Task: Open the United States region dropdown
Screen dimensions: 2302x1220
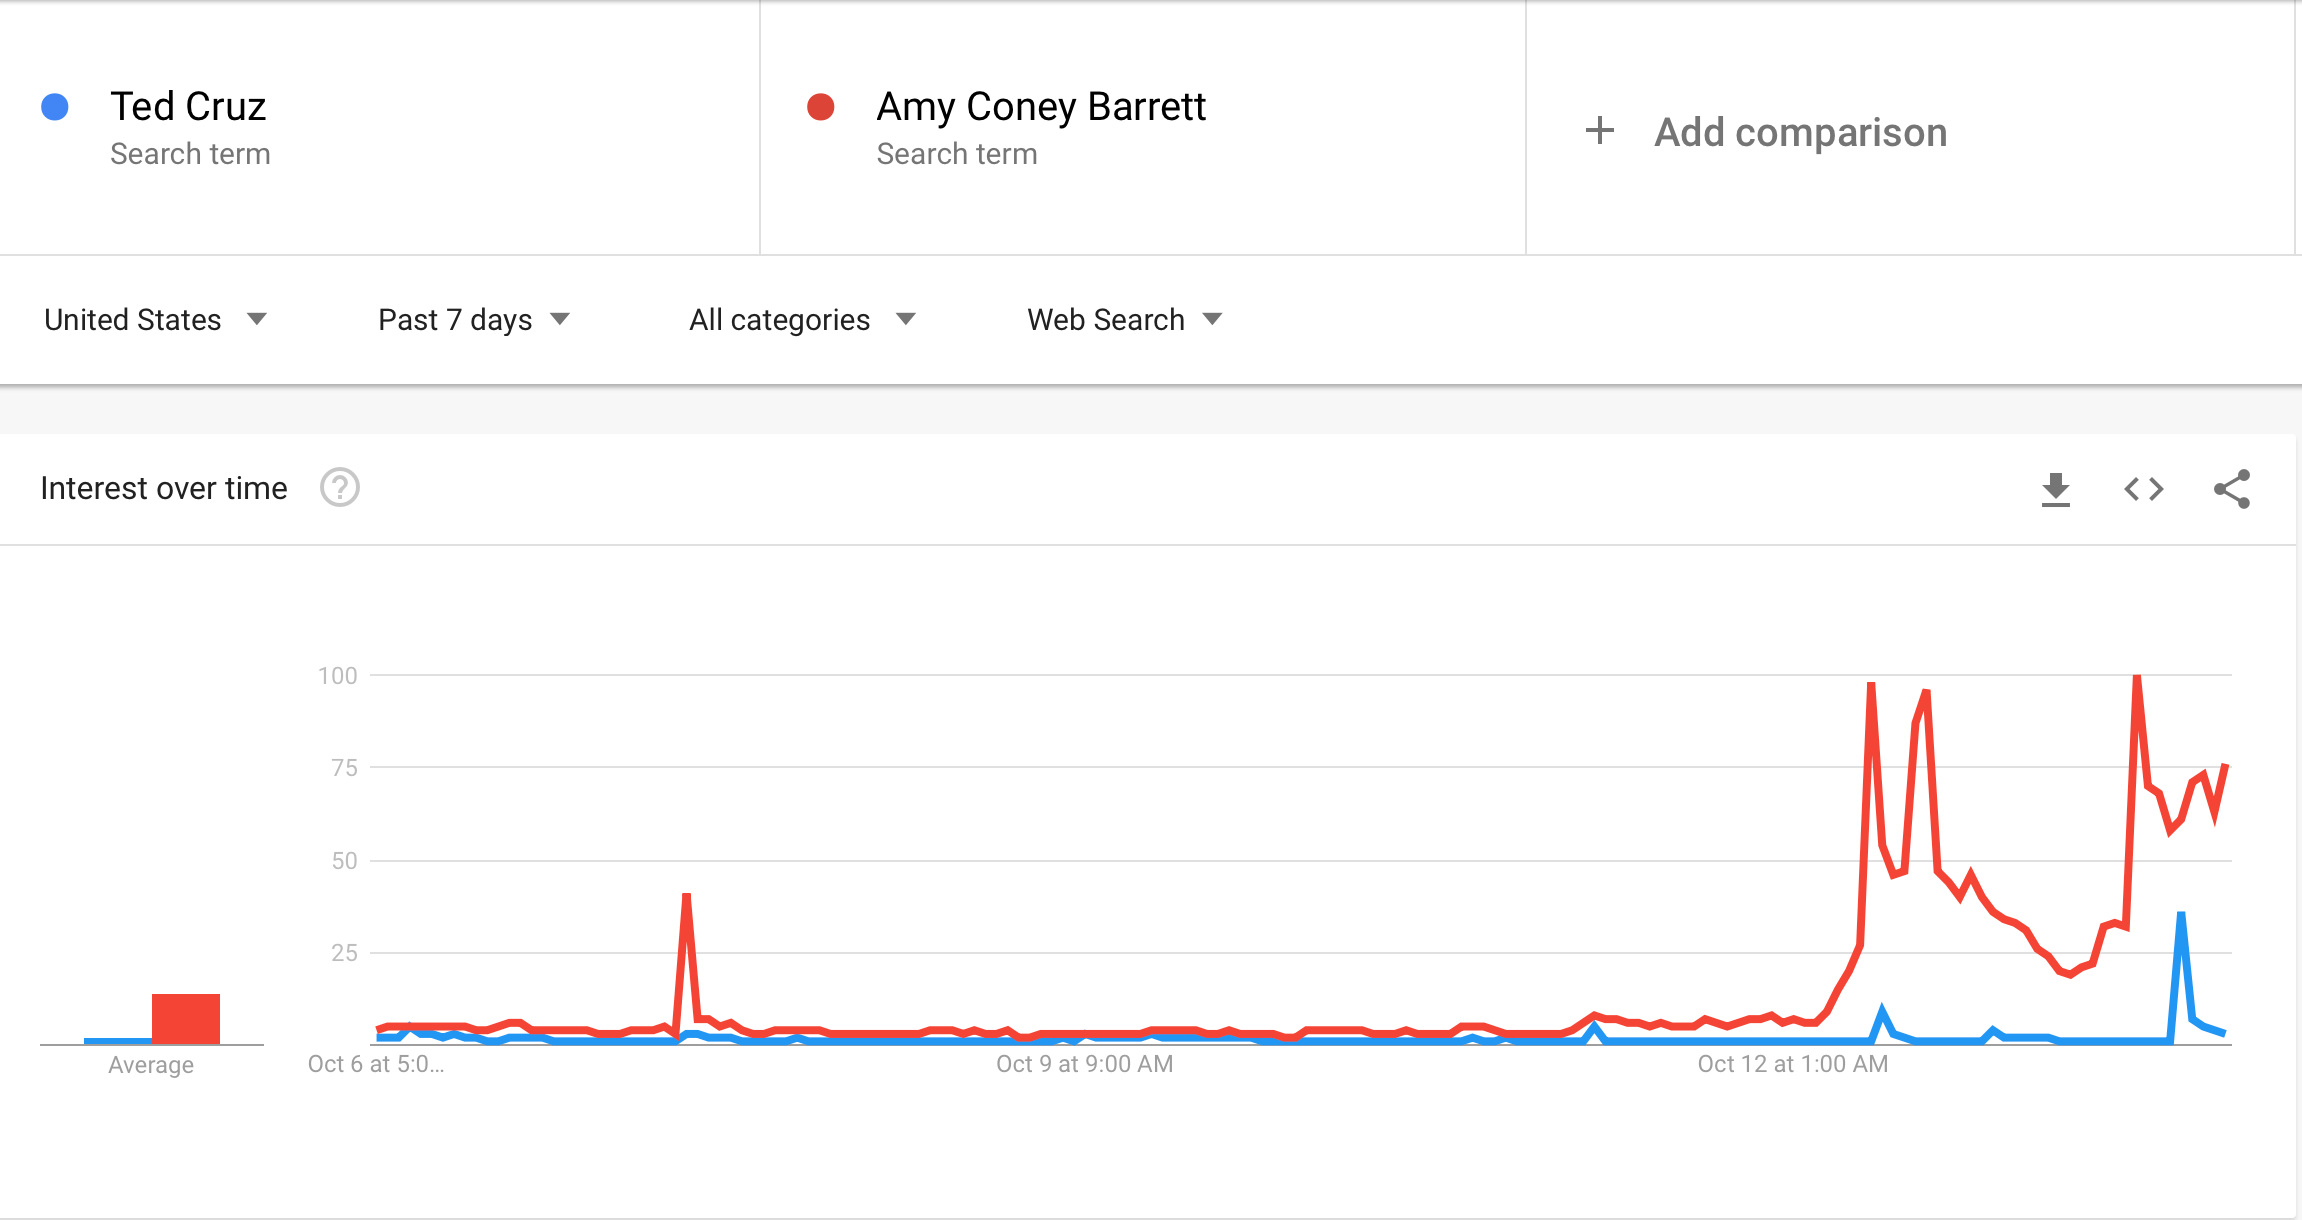Action: pyautogui.click(x=156, y=320)
